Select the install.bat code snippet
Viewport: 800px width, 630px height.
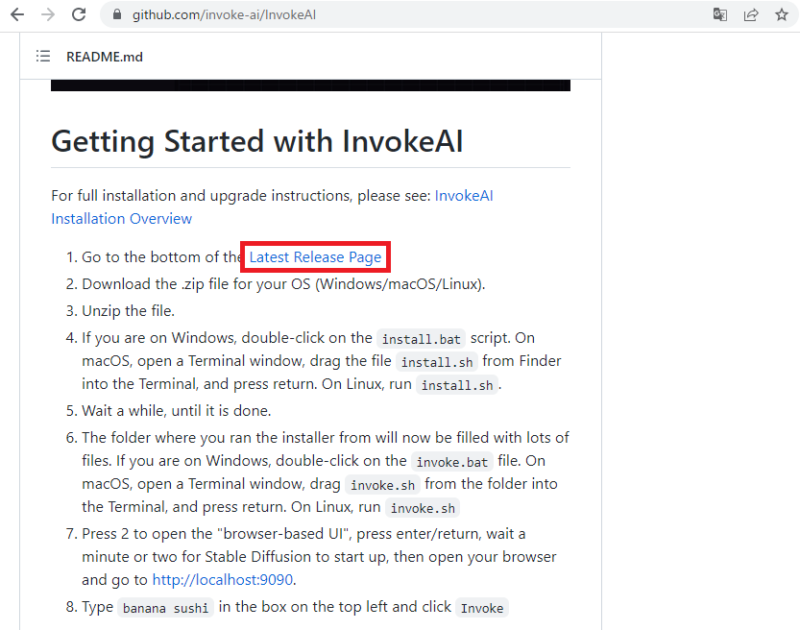pyautogui.click(x=421, y=338)
